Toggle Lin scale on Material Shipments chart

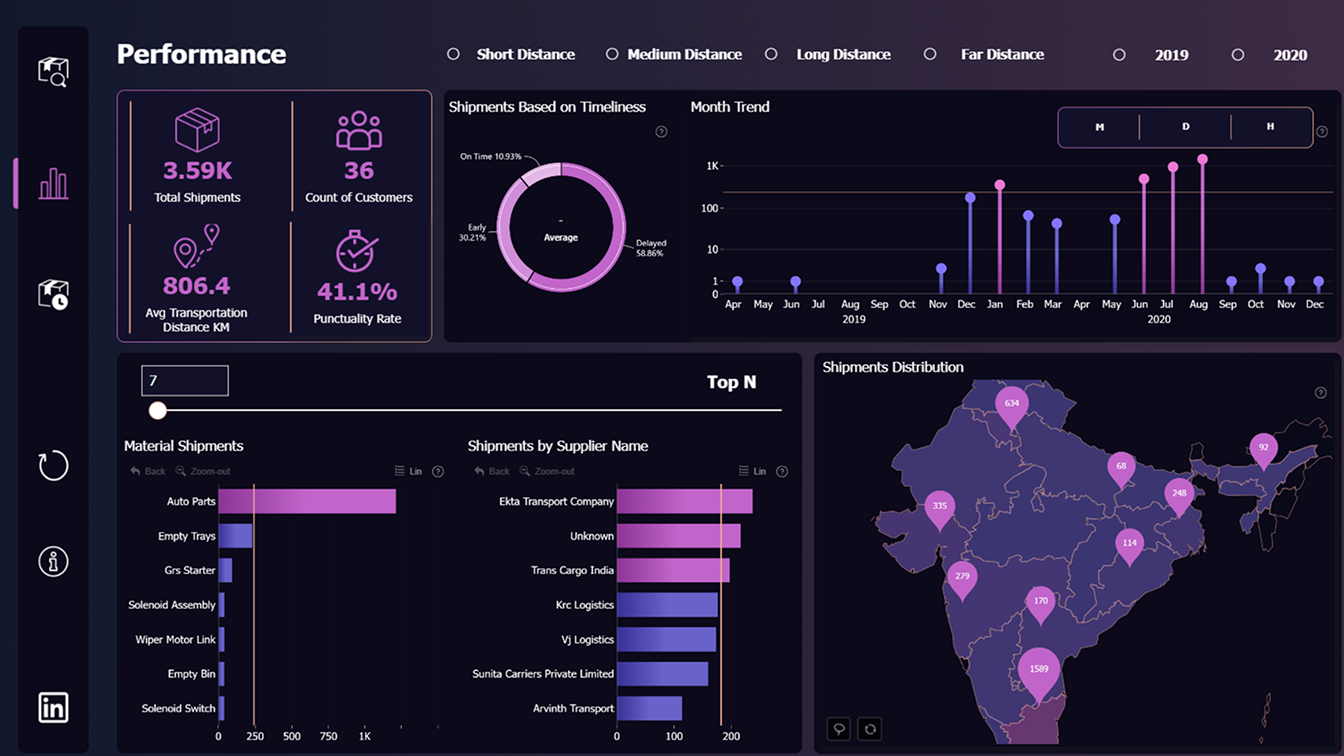click(x=408, y=471)
